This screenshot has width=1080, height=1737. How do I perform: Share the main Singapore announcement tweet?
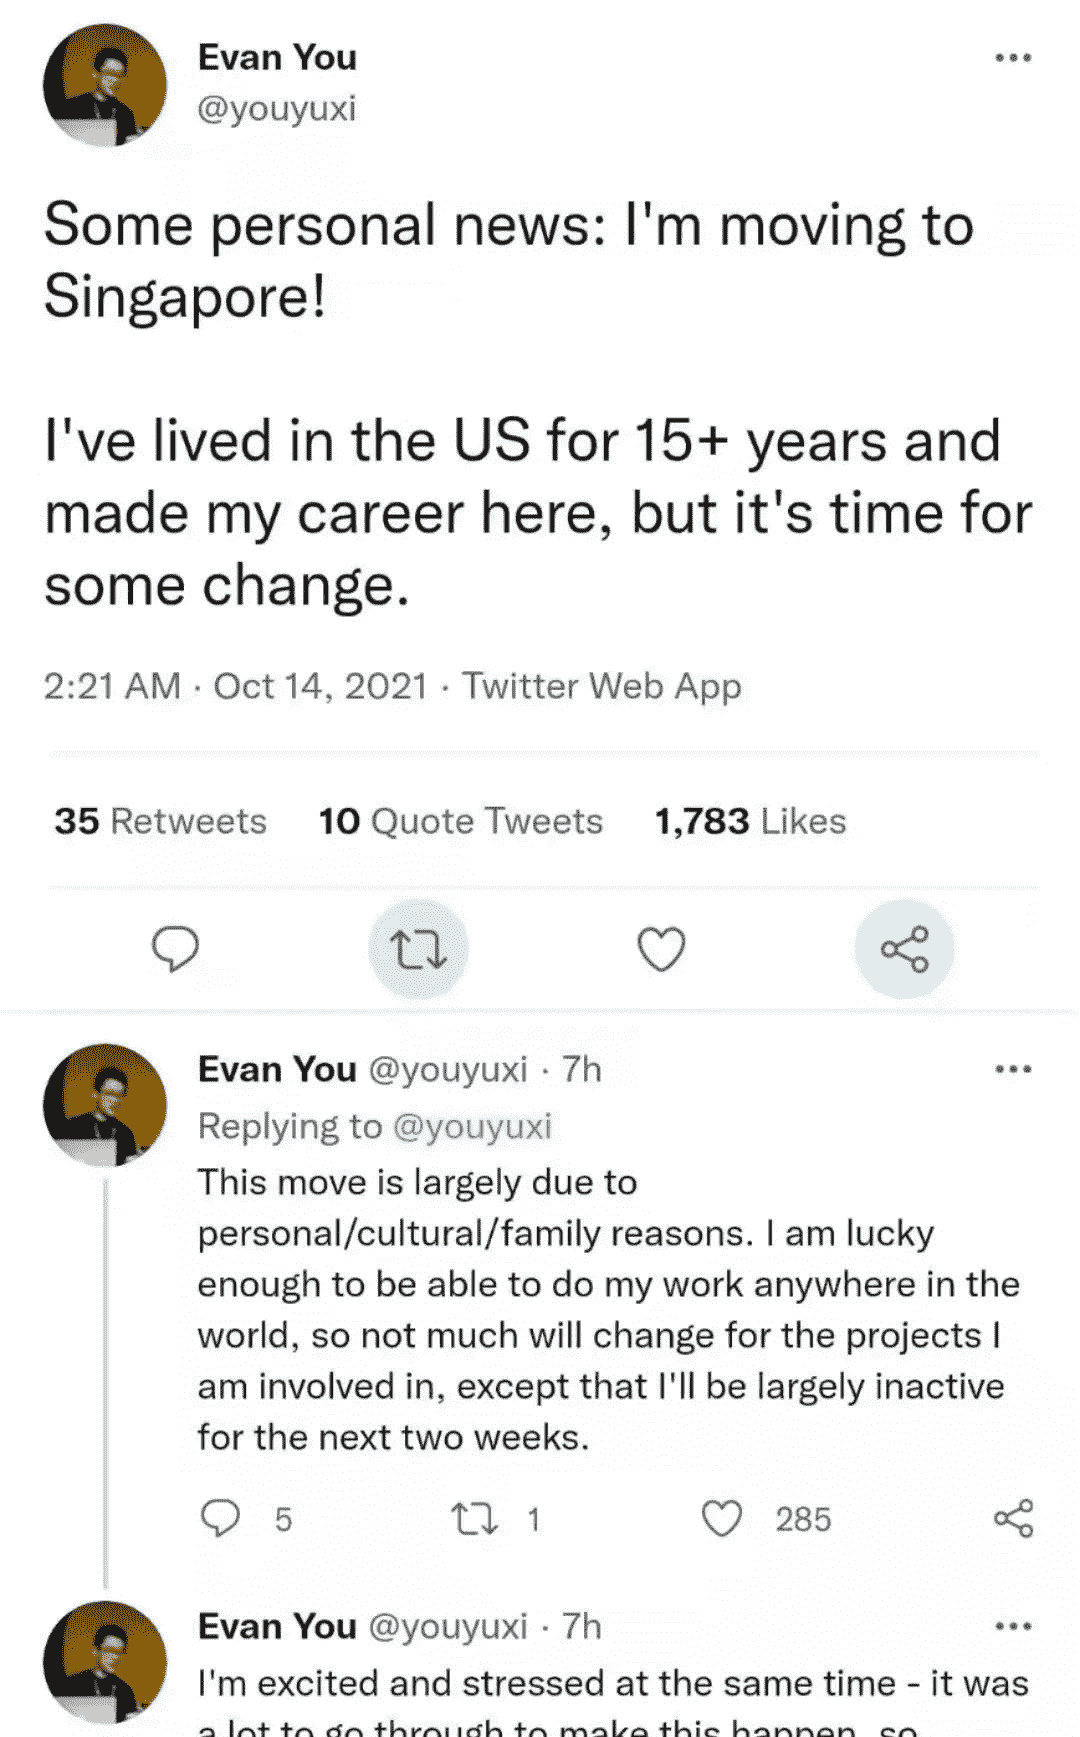904,949
